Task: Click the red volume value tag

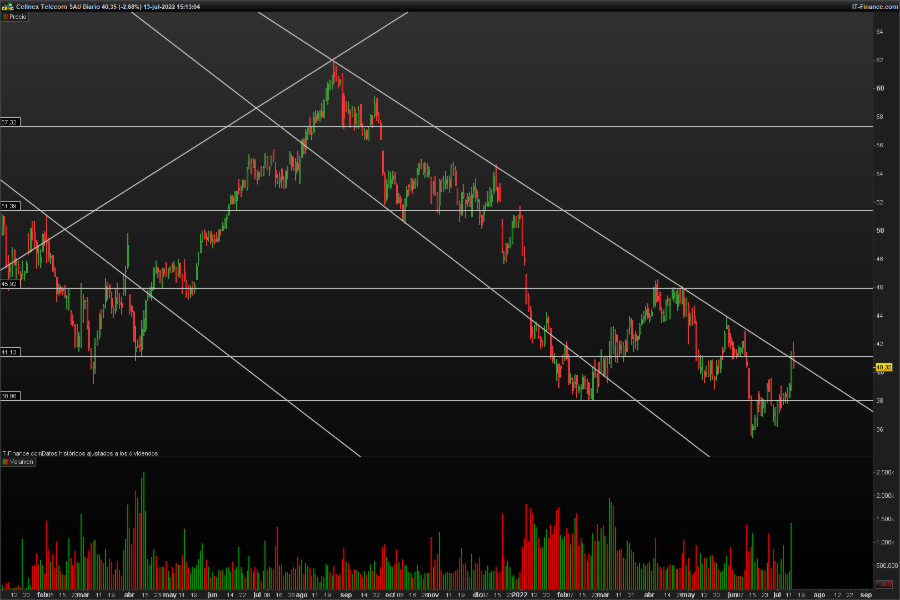Action: [883, 584]
